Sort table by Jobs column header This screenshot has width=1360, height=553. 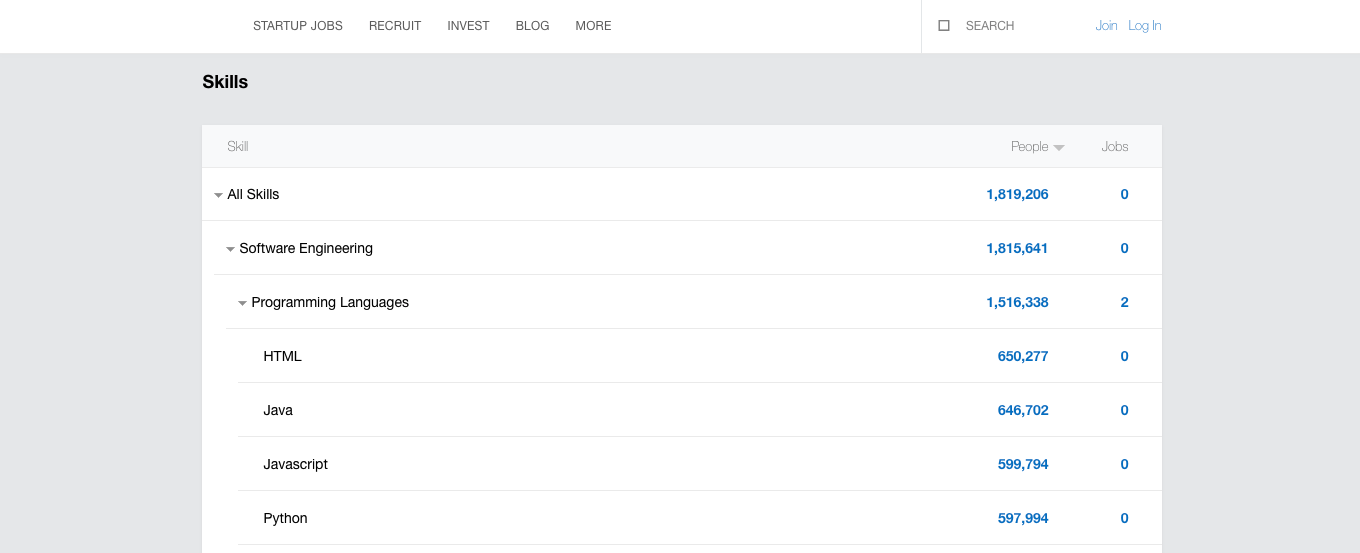(x=1114, y=146)
